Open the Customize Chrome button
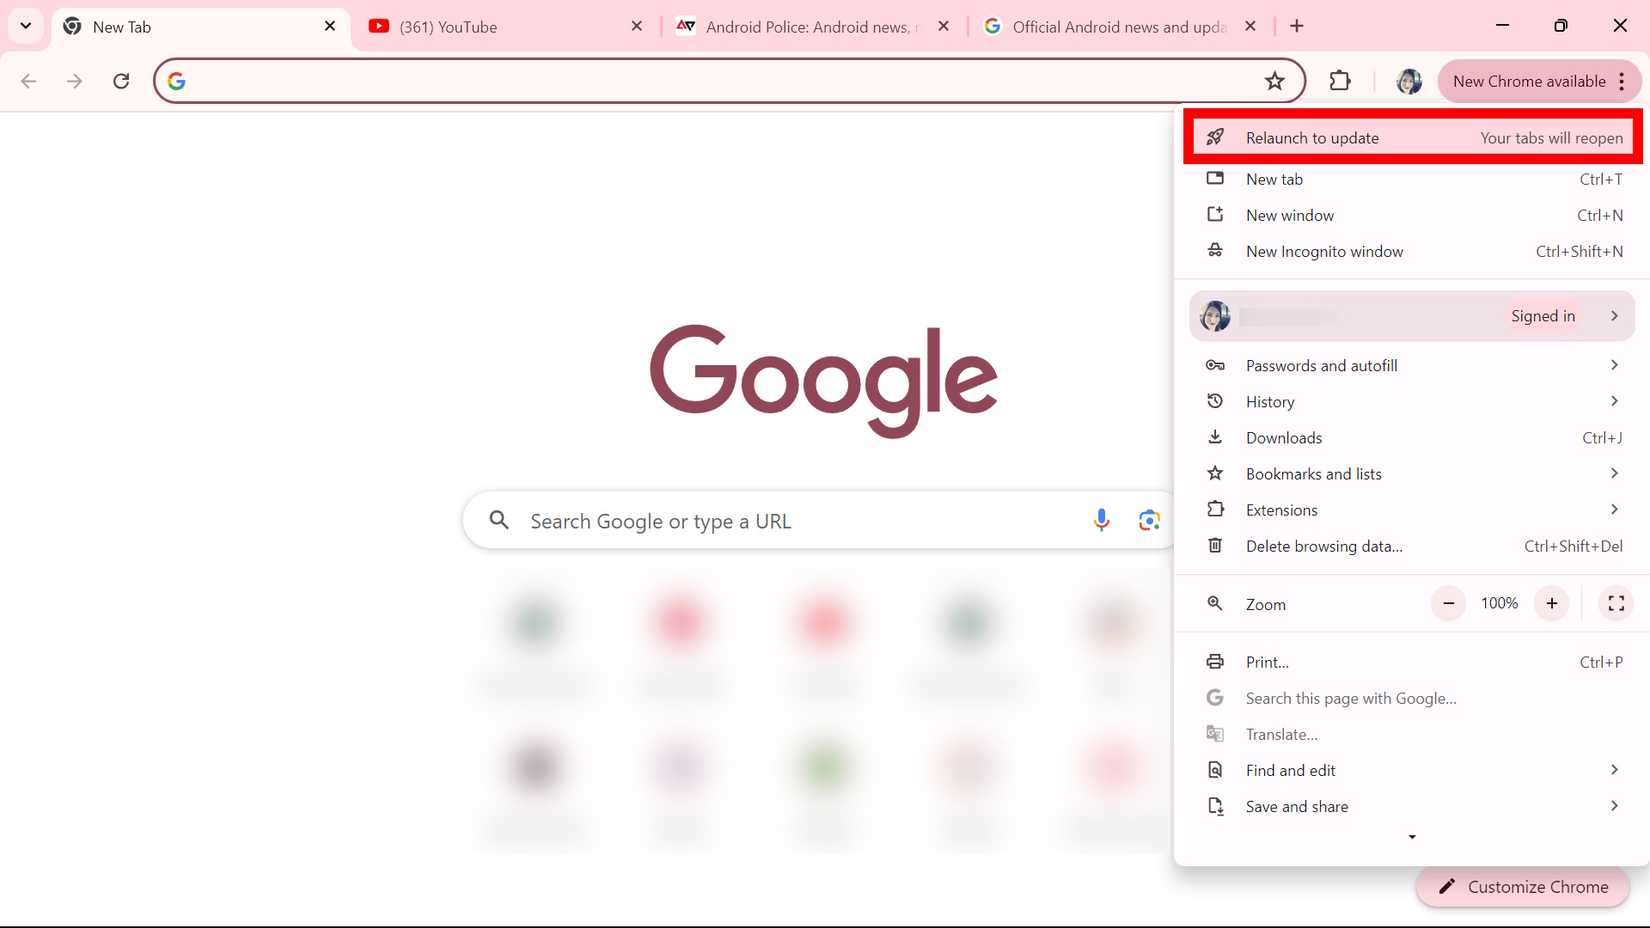Screen dimensions: 1650x928 pyautogui.click(x=1522, y=886)
